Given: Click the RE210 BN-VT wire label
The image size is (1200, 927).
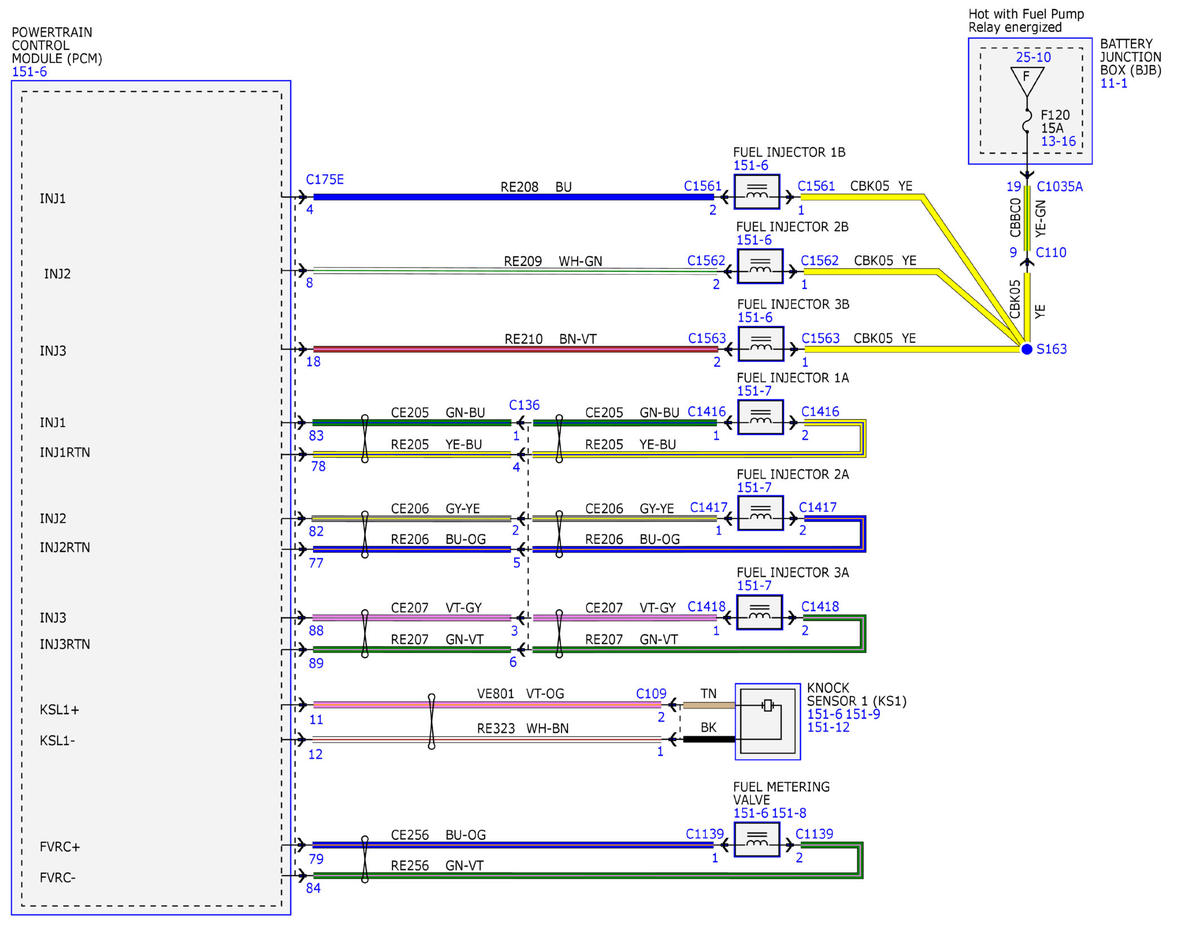Looking at the screenshot, I should click(x=550, y=339).
